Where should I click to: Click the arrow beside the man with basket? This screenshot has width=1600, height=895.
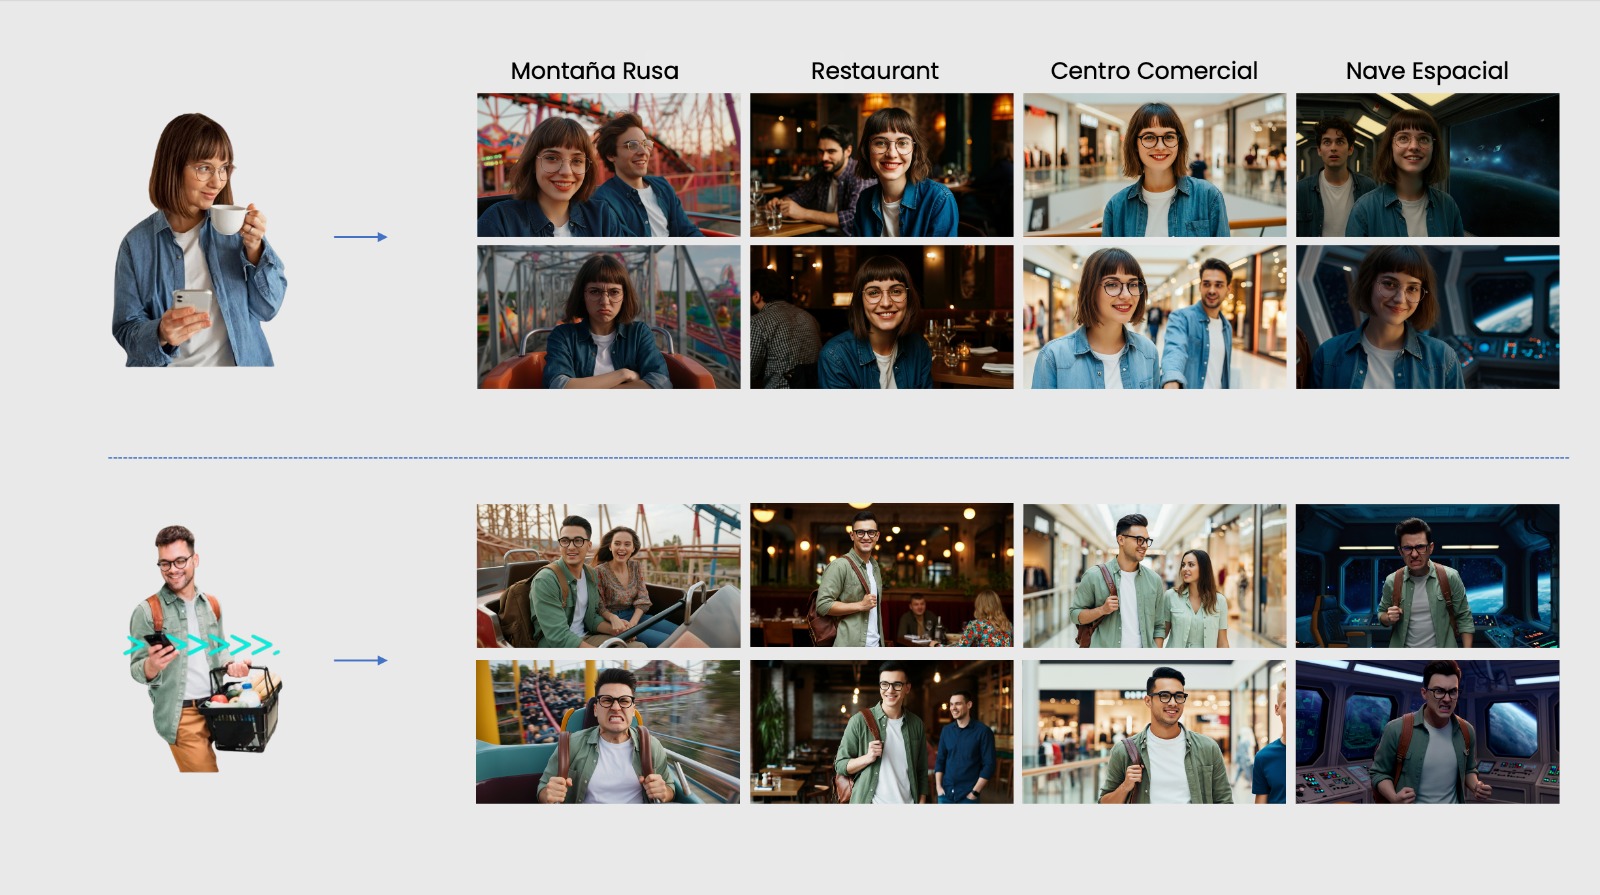360,660
